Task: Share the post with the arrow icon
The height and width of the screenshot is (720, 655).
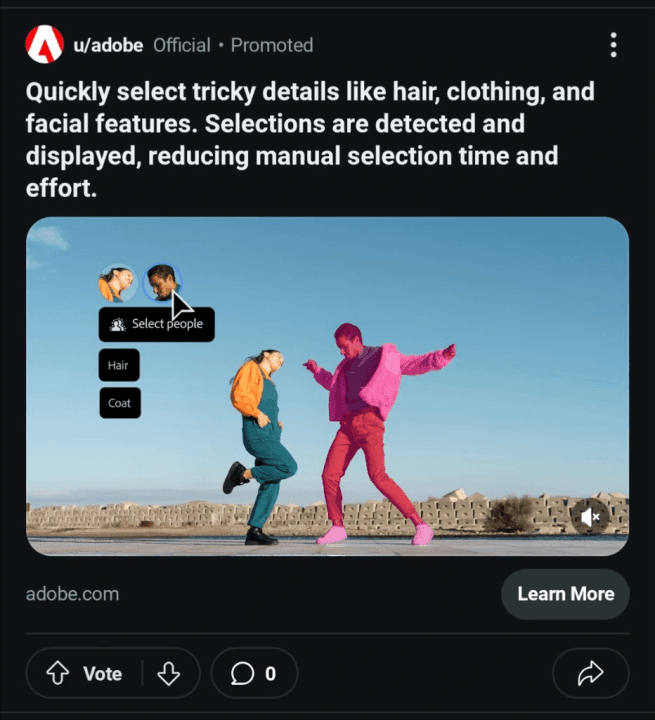Action: 590,674
